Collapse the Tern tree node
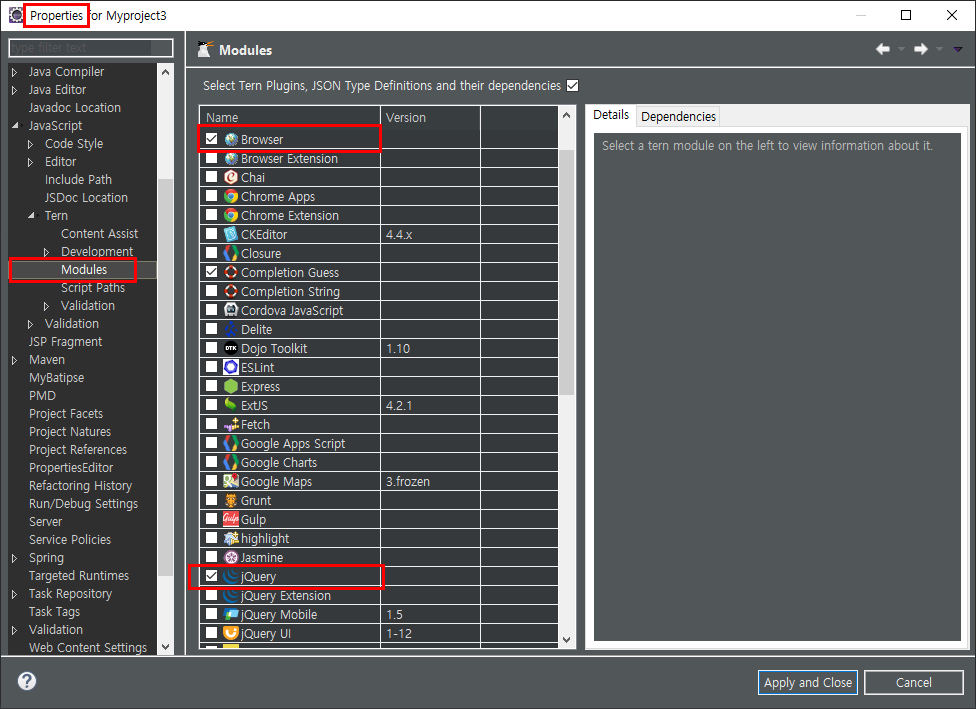976x709 pixels. (31, 216)
